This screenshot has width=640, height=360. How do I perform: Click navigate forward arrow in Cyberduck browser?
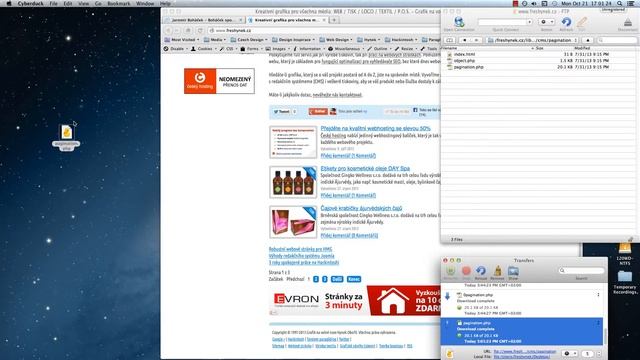click(476, 40)
